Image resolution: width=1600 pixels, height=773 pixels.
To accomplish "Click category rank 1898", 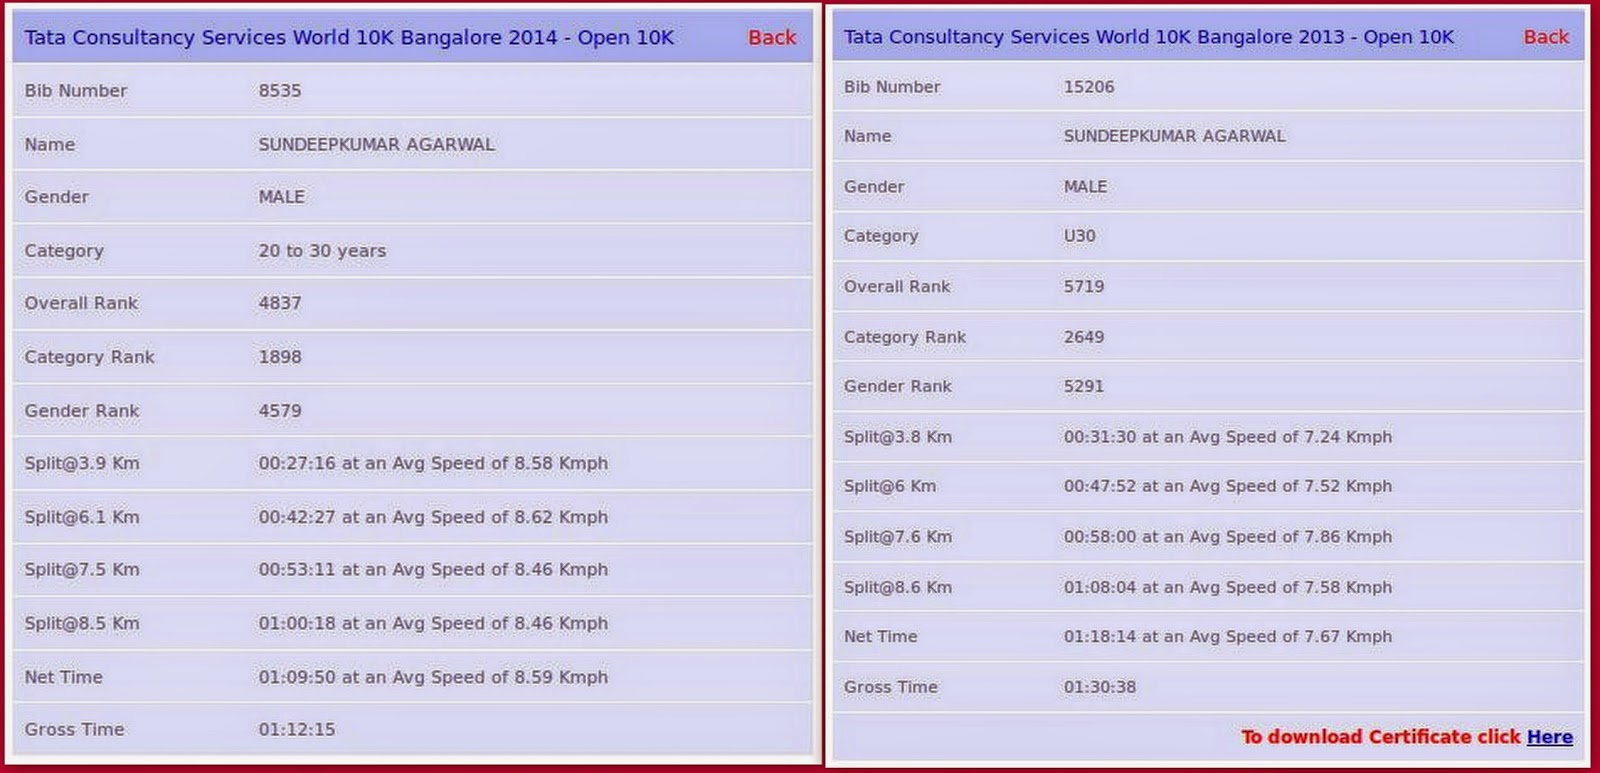I will [280, 357].
